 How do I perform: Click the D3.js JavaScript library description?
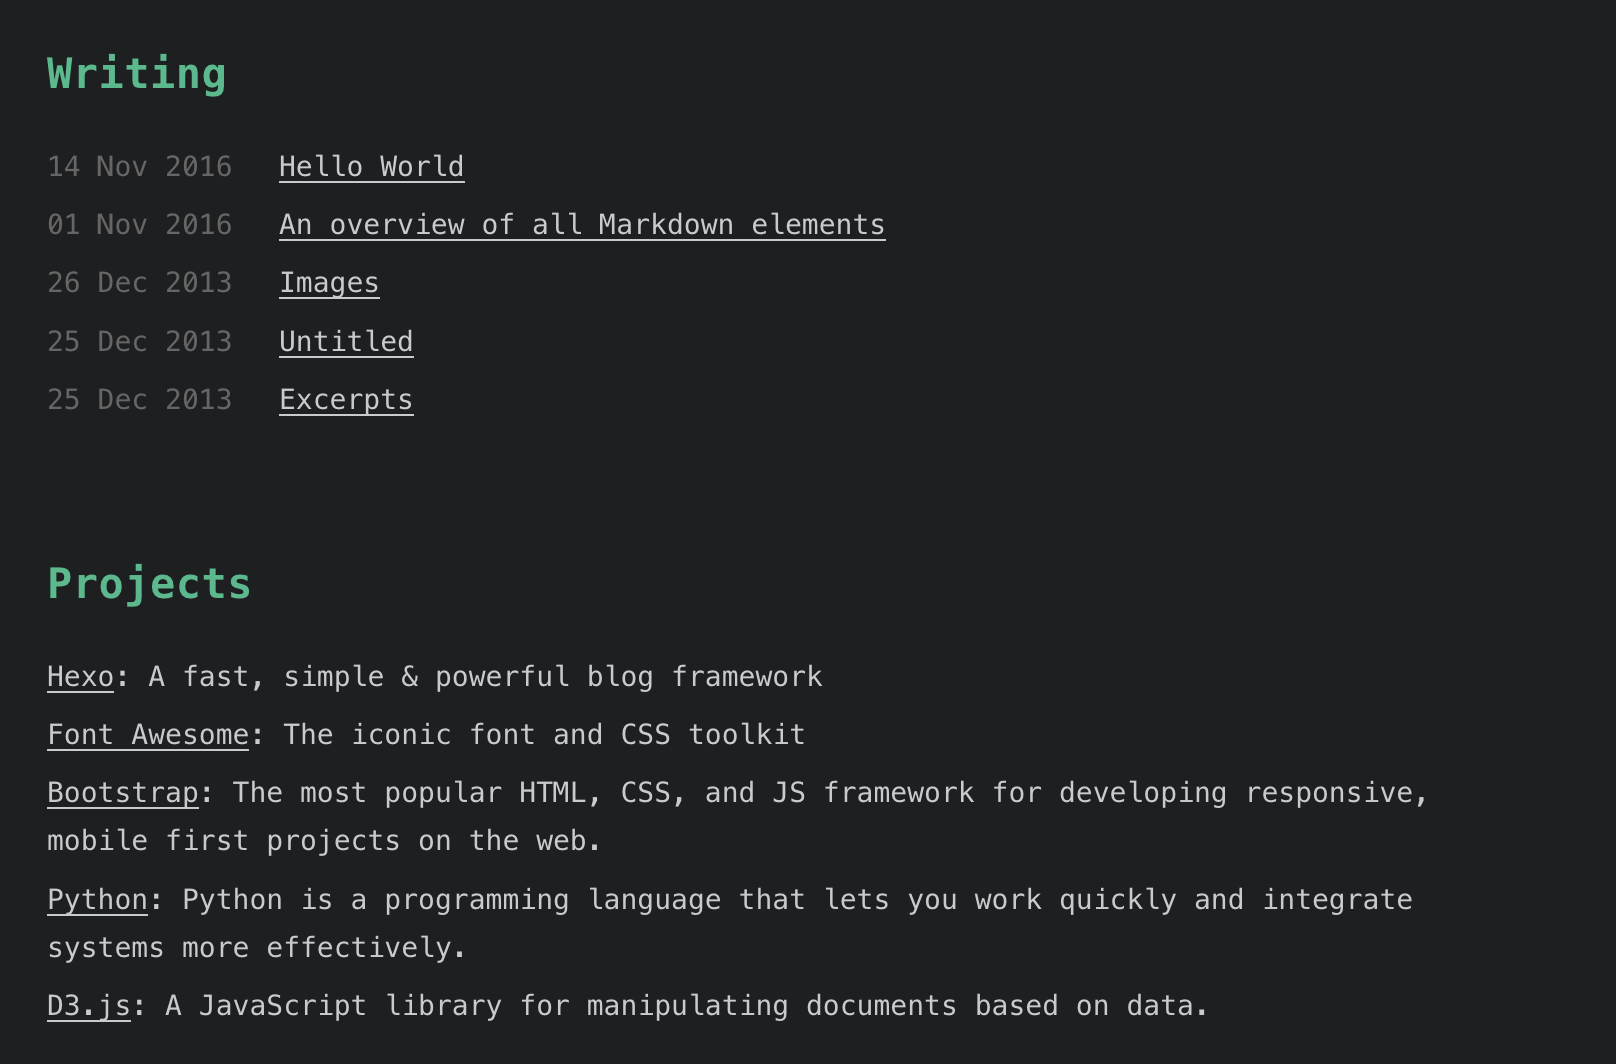[686, 1006]
